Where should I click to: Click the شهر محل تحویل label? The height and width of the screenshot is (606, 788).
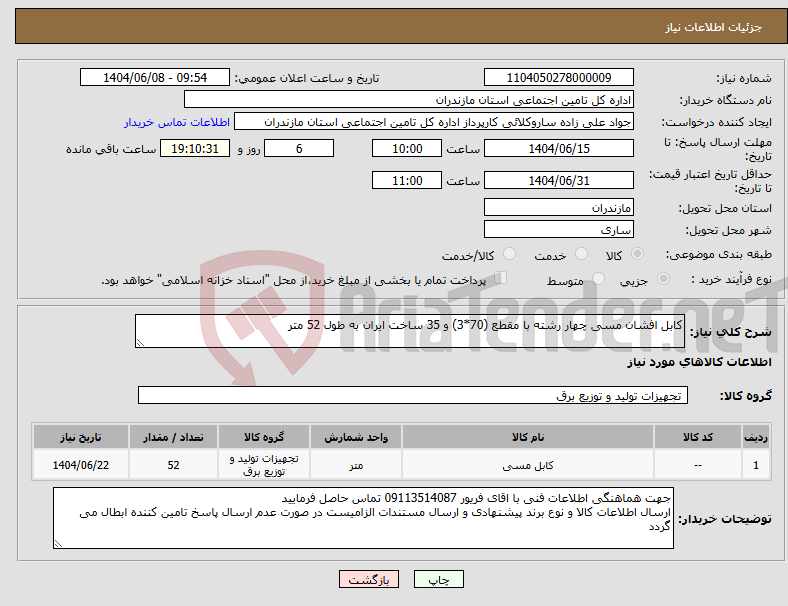click(729, 230)
